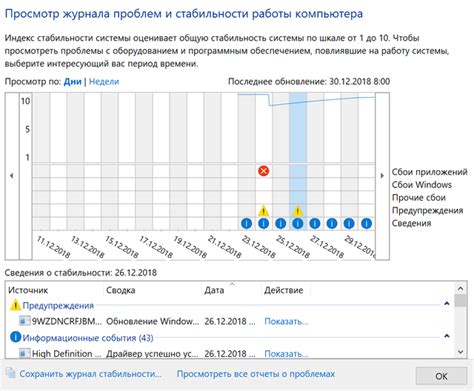Click the 19.12.2018 date label

tap(190, 247)
